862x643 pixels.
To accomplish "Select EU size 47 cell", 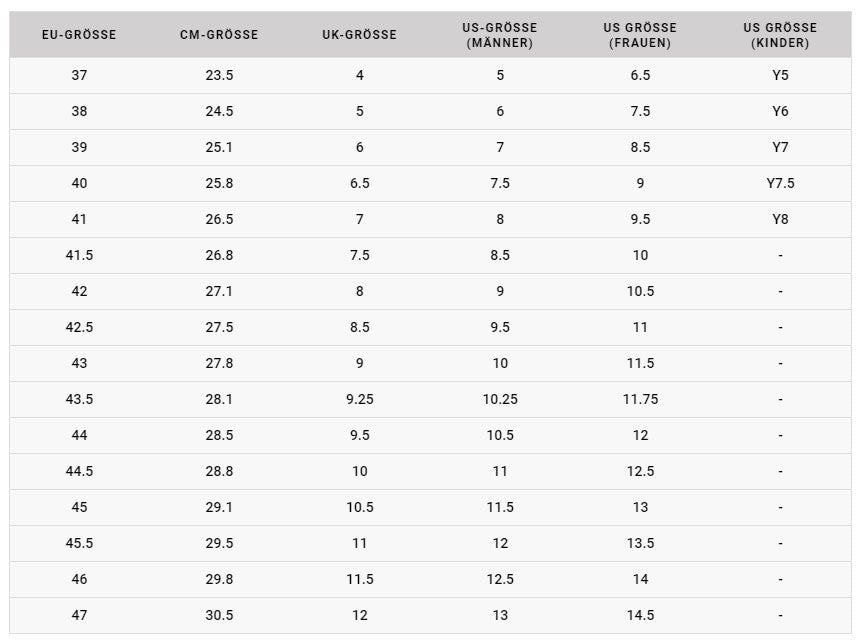I will 79,615.
